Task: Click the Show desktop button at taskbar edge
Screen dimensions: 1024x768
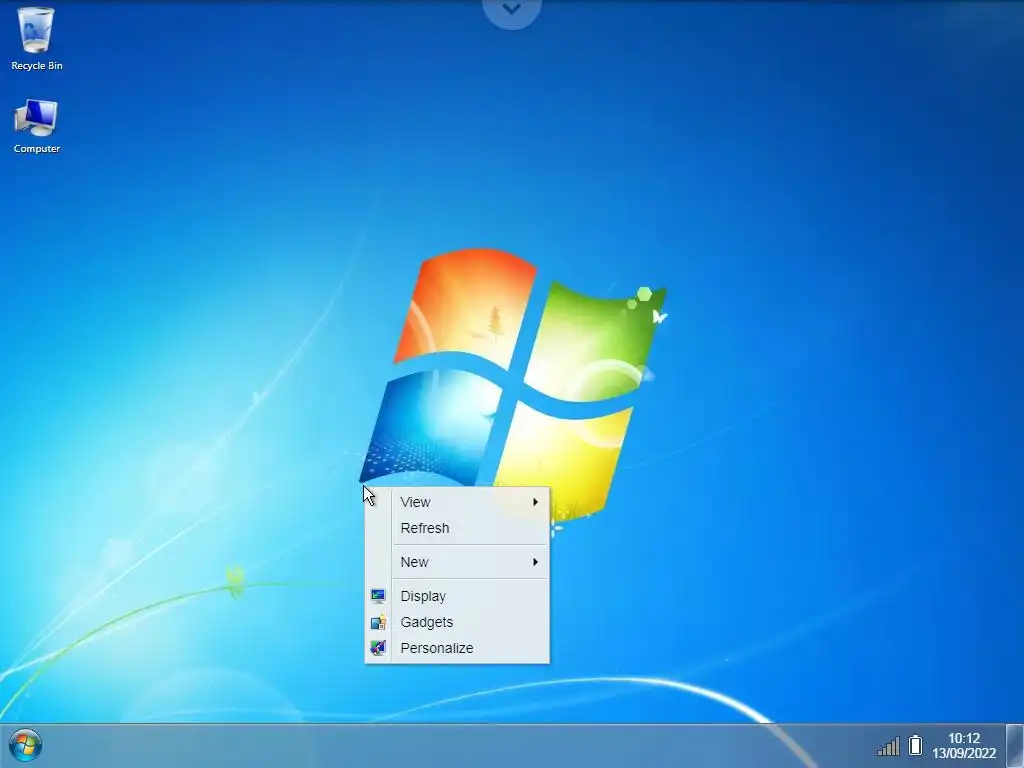Action: pyautogui.click(x=1015, y=746)
